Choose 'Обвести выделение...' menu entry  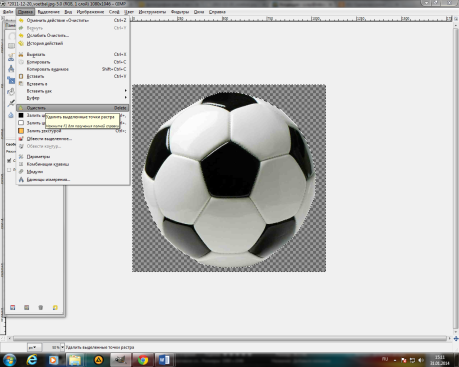click(73, 139)
